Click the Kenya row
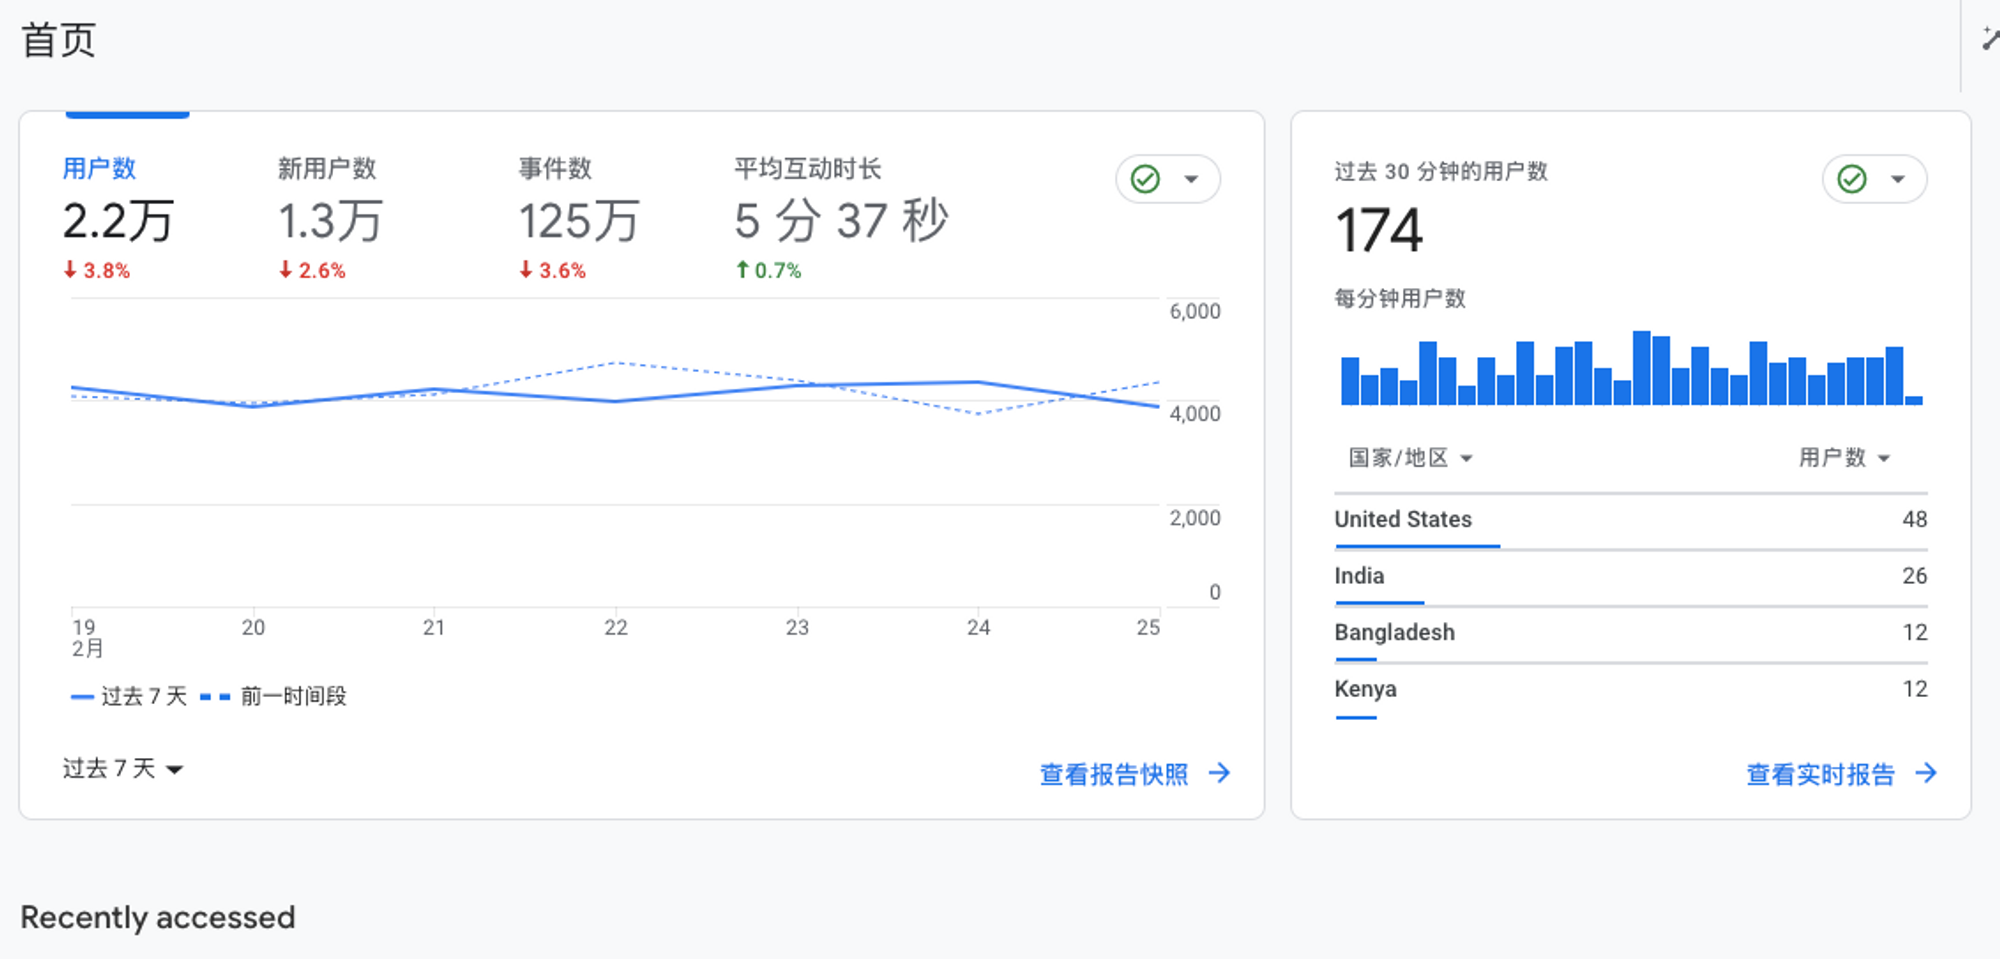2000x959 pixels. [x=1631, y=690]
